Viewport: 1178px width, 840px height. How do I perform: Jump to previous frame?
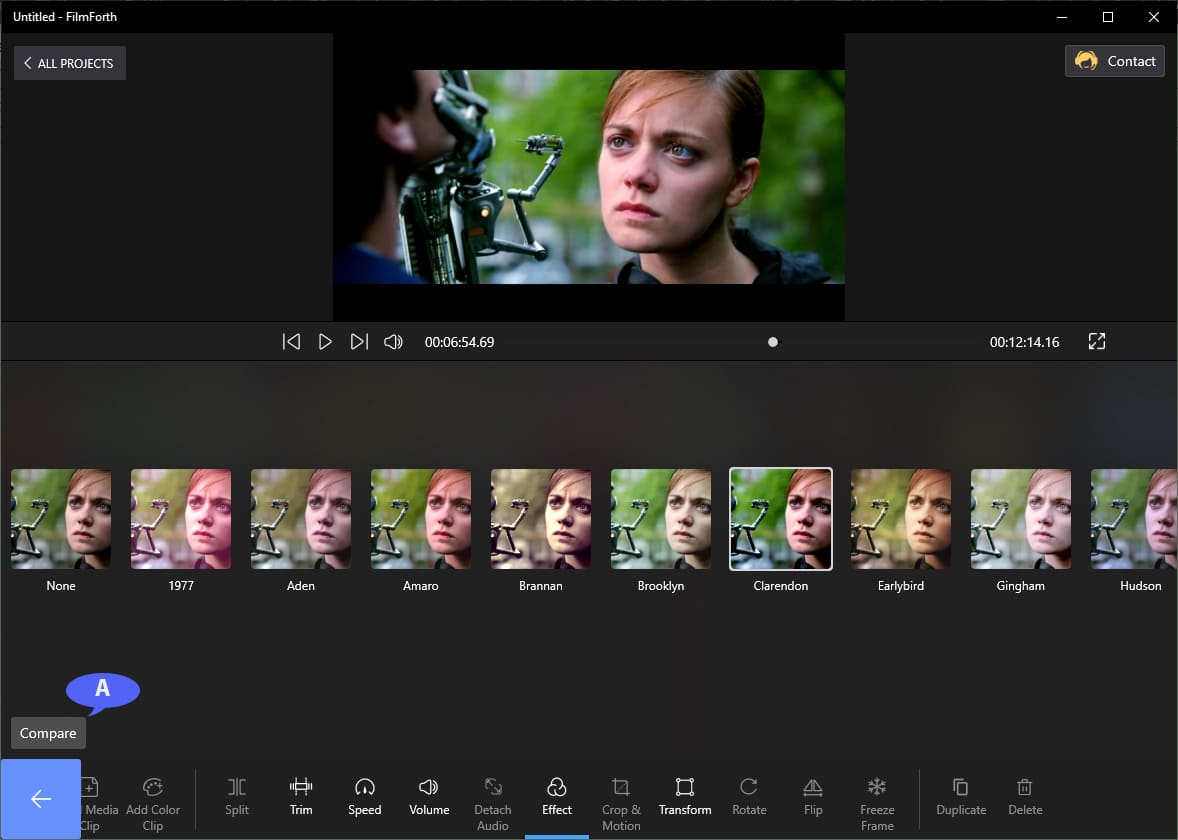point(291,342)
